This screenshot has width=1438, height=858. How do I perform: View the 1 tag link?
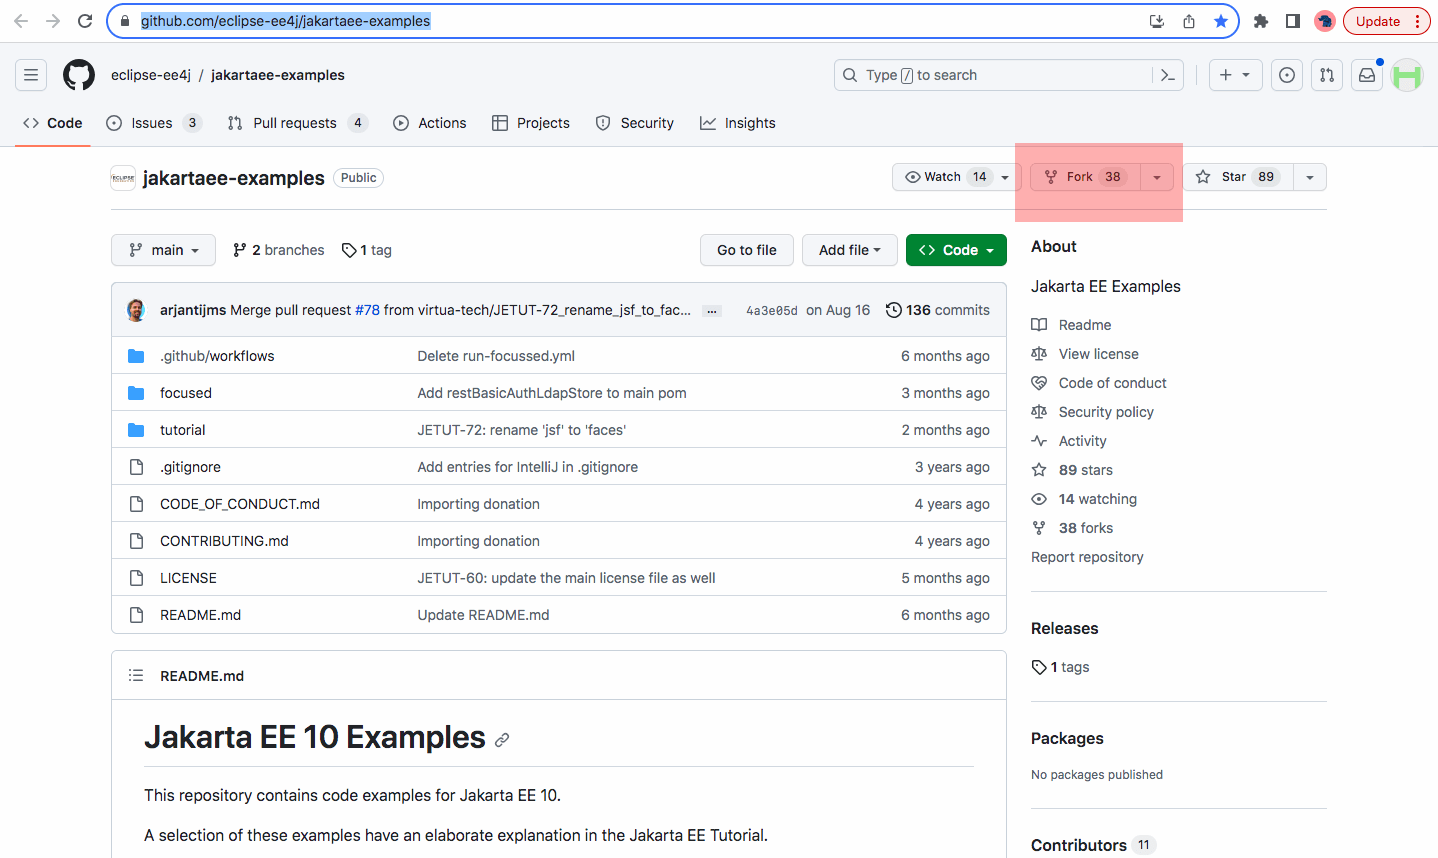[x=366, y=250]
